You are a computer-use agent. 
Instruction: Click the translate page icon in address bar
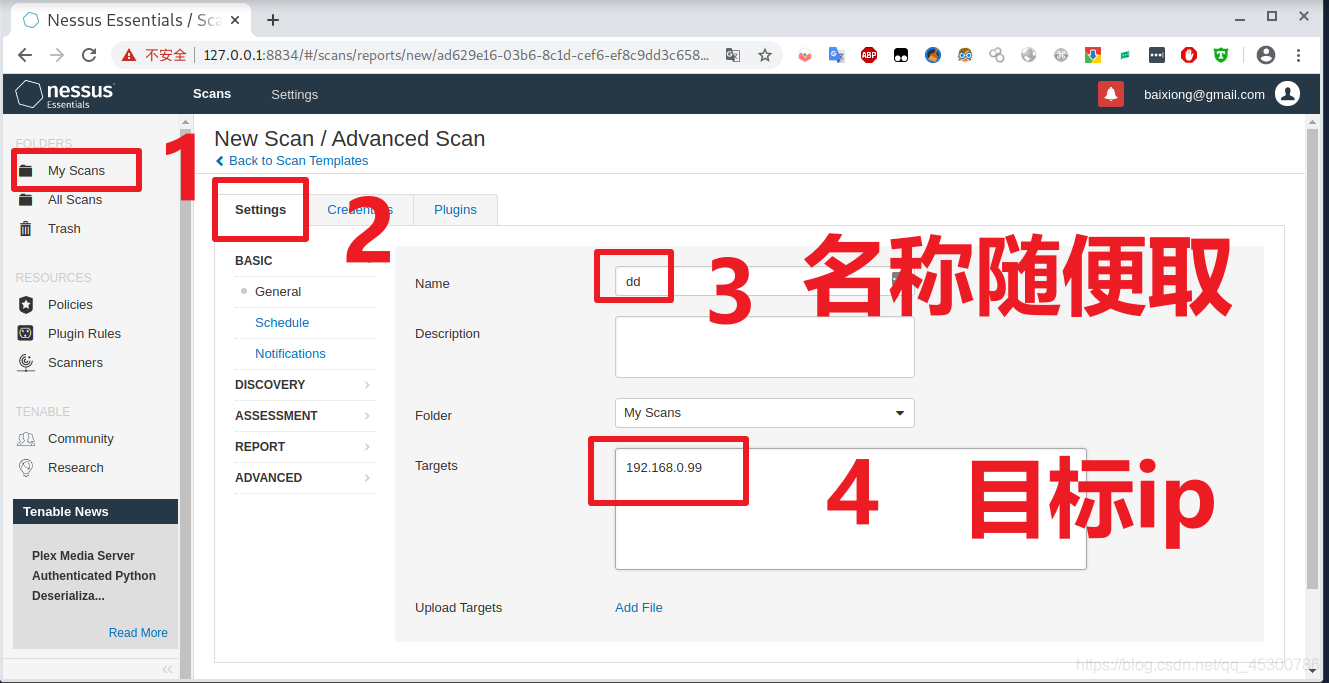pos(733,55)
